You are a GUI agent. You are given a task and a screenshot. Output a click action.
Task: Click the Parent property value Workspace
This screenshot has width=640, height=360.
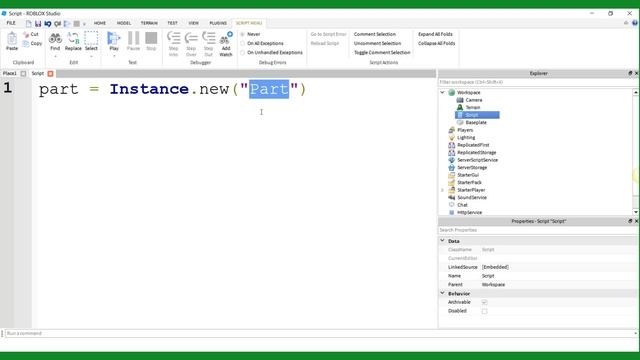click(493, 284)
